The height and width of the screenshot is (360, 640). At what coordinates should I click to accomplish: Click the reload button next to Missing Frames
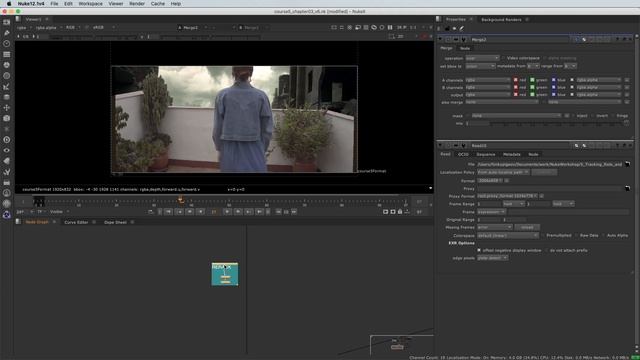coord(527,227)
